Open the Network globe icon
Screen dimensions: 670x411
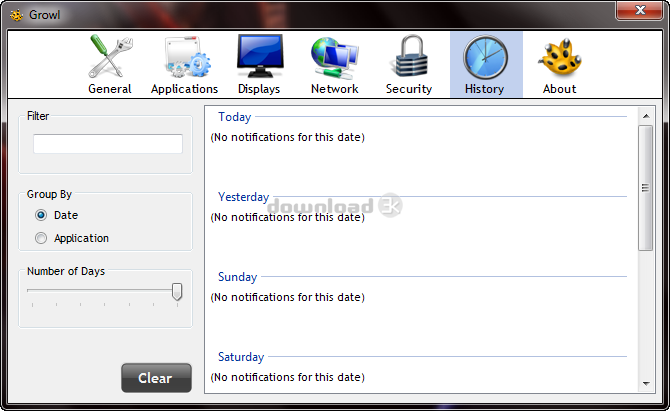tap(335, 58)
